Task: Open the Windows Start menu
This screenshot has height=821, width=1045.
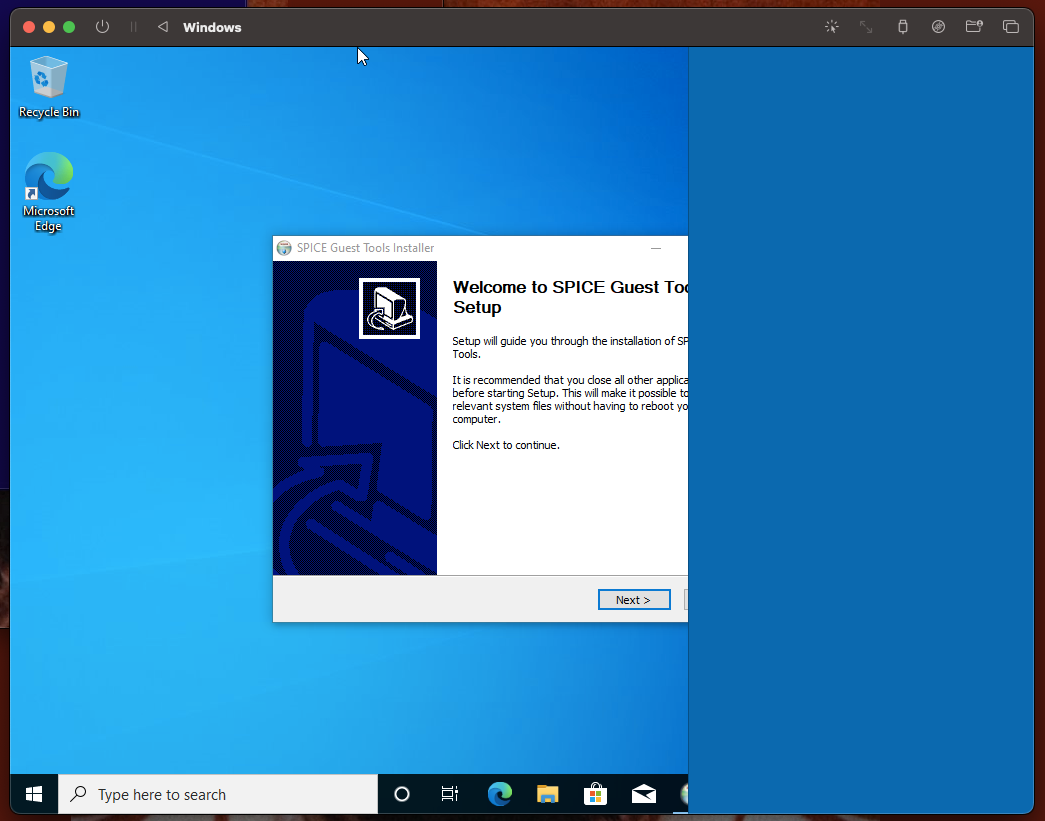Action: 34,794
